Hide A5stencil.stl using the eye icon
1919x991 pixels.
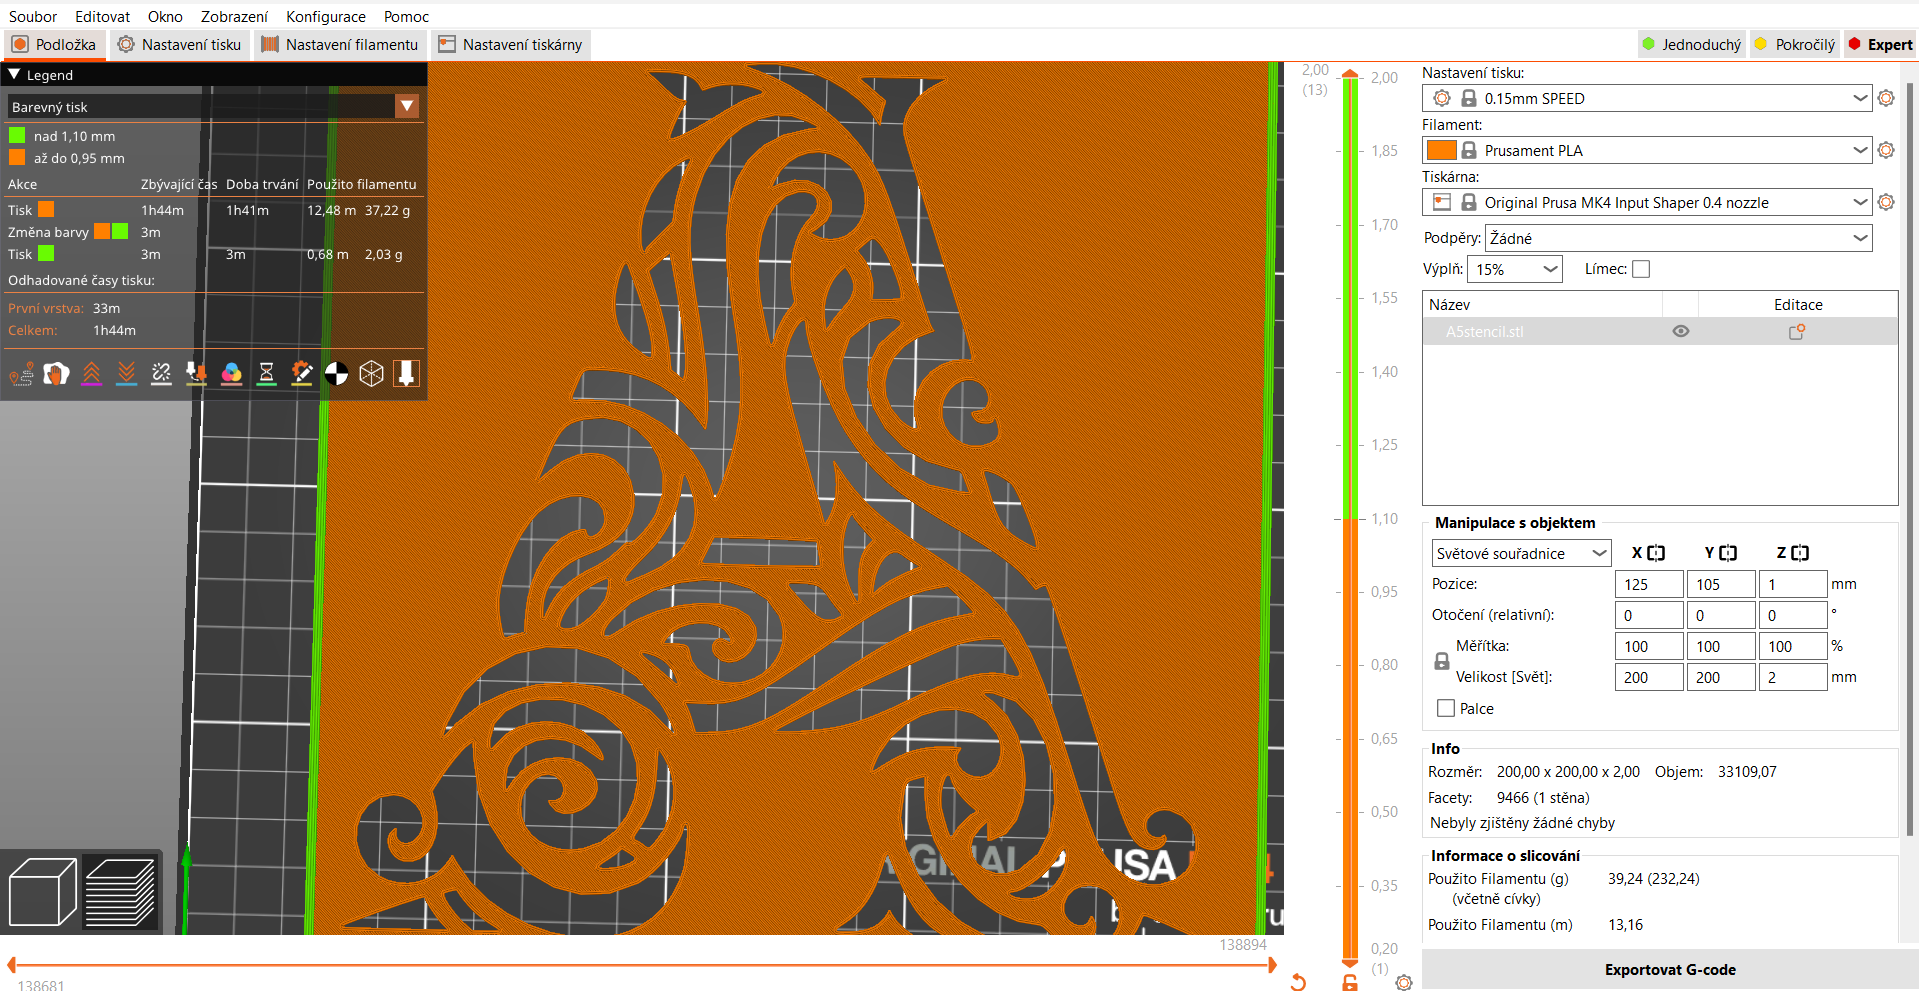tap(1681, 331)
